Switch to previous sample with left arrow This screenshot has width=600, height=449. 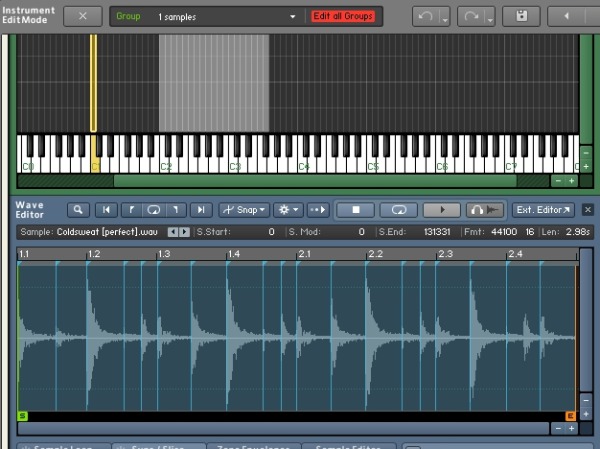(x=173, y=232)
